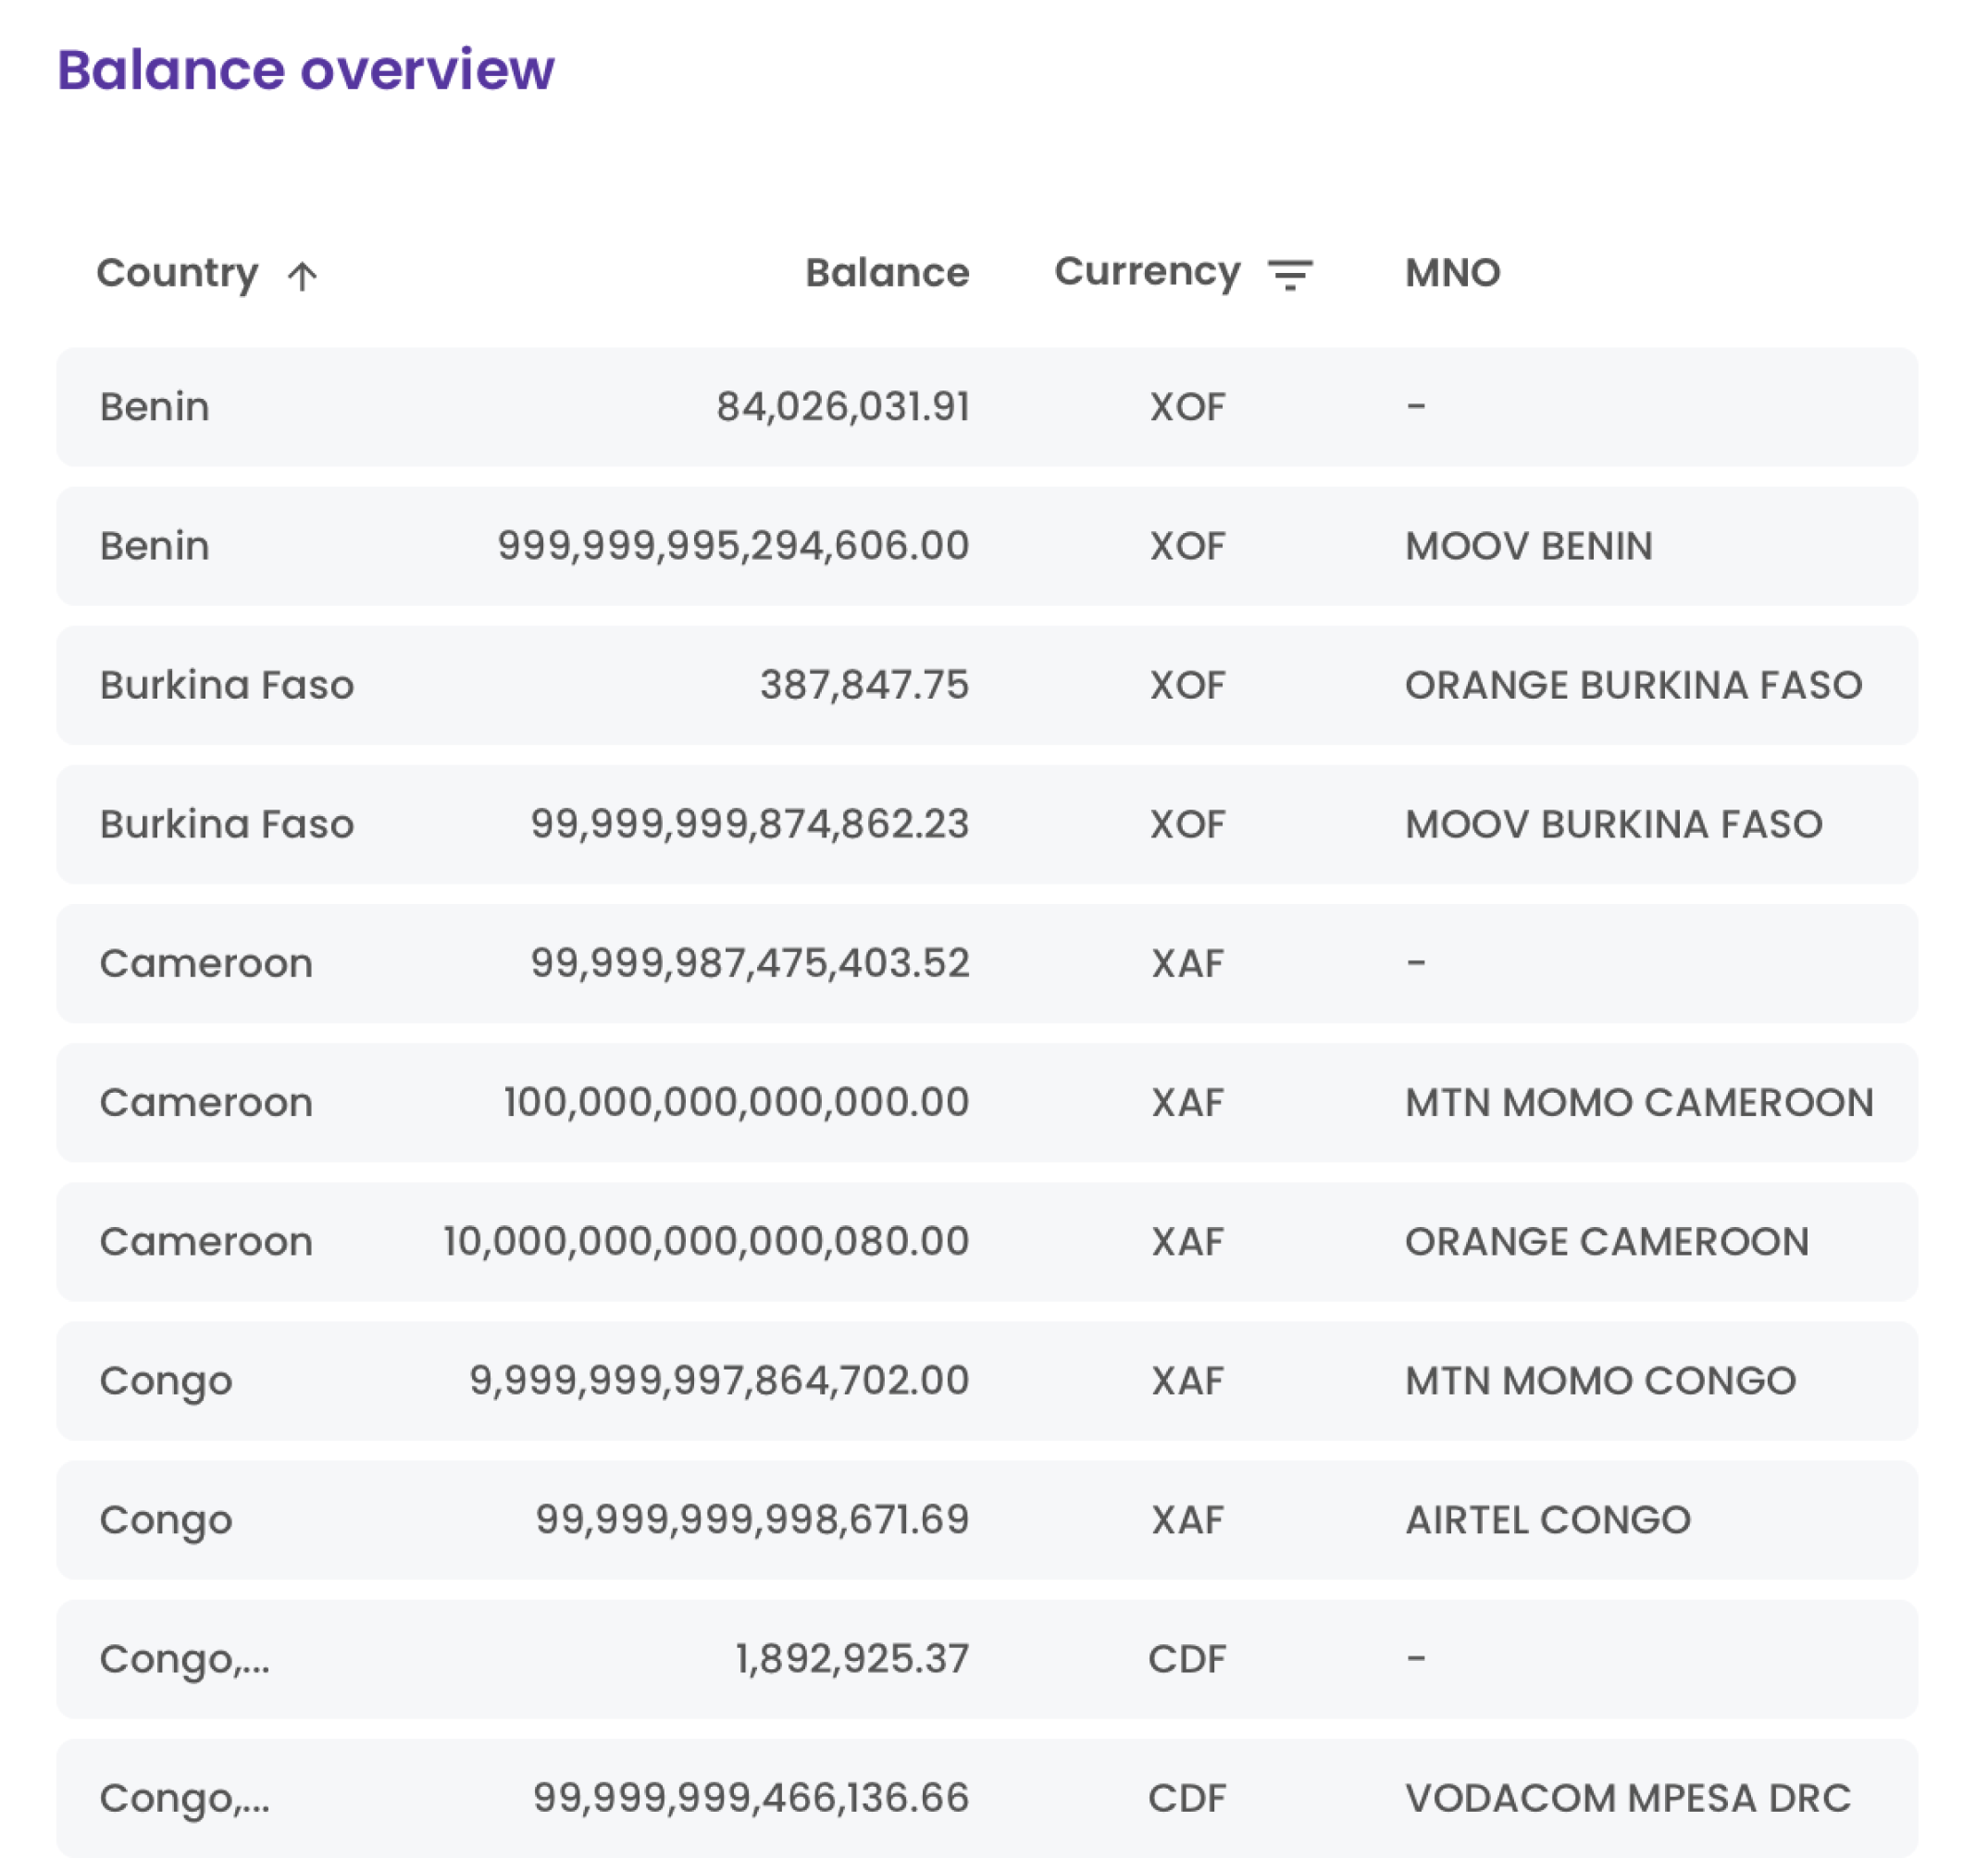1988x1871 pixels.
Task: Click the Balance overview title
Action: pyautogui.click(x=306, y=67)
